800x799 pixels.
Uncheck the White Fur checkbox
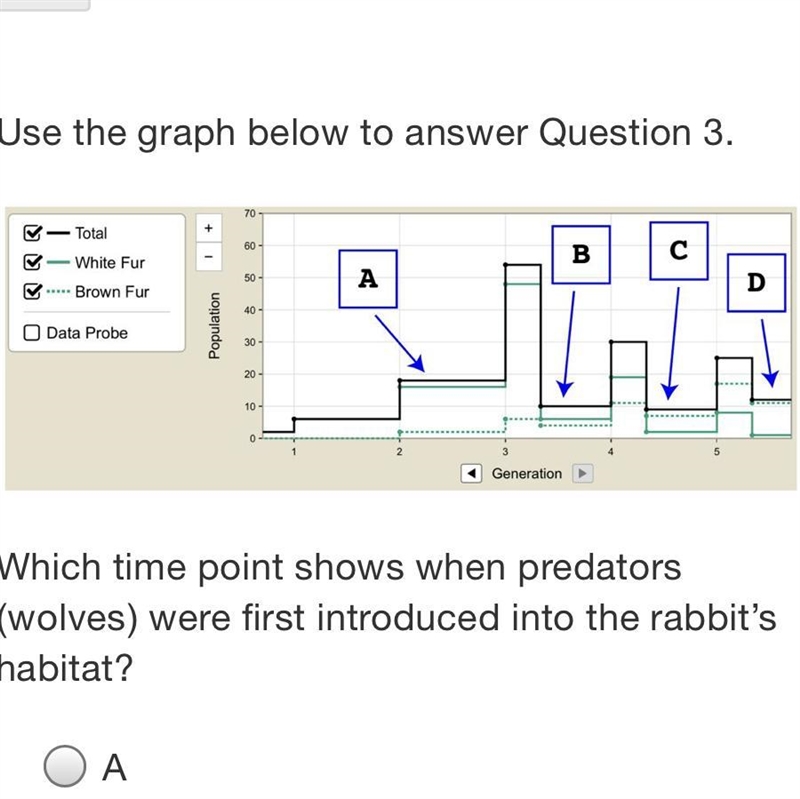(x=32, y=262)
